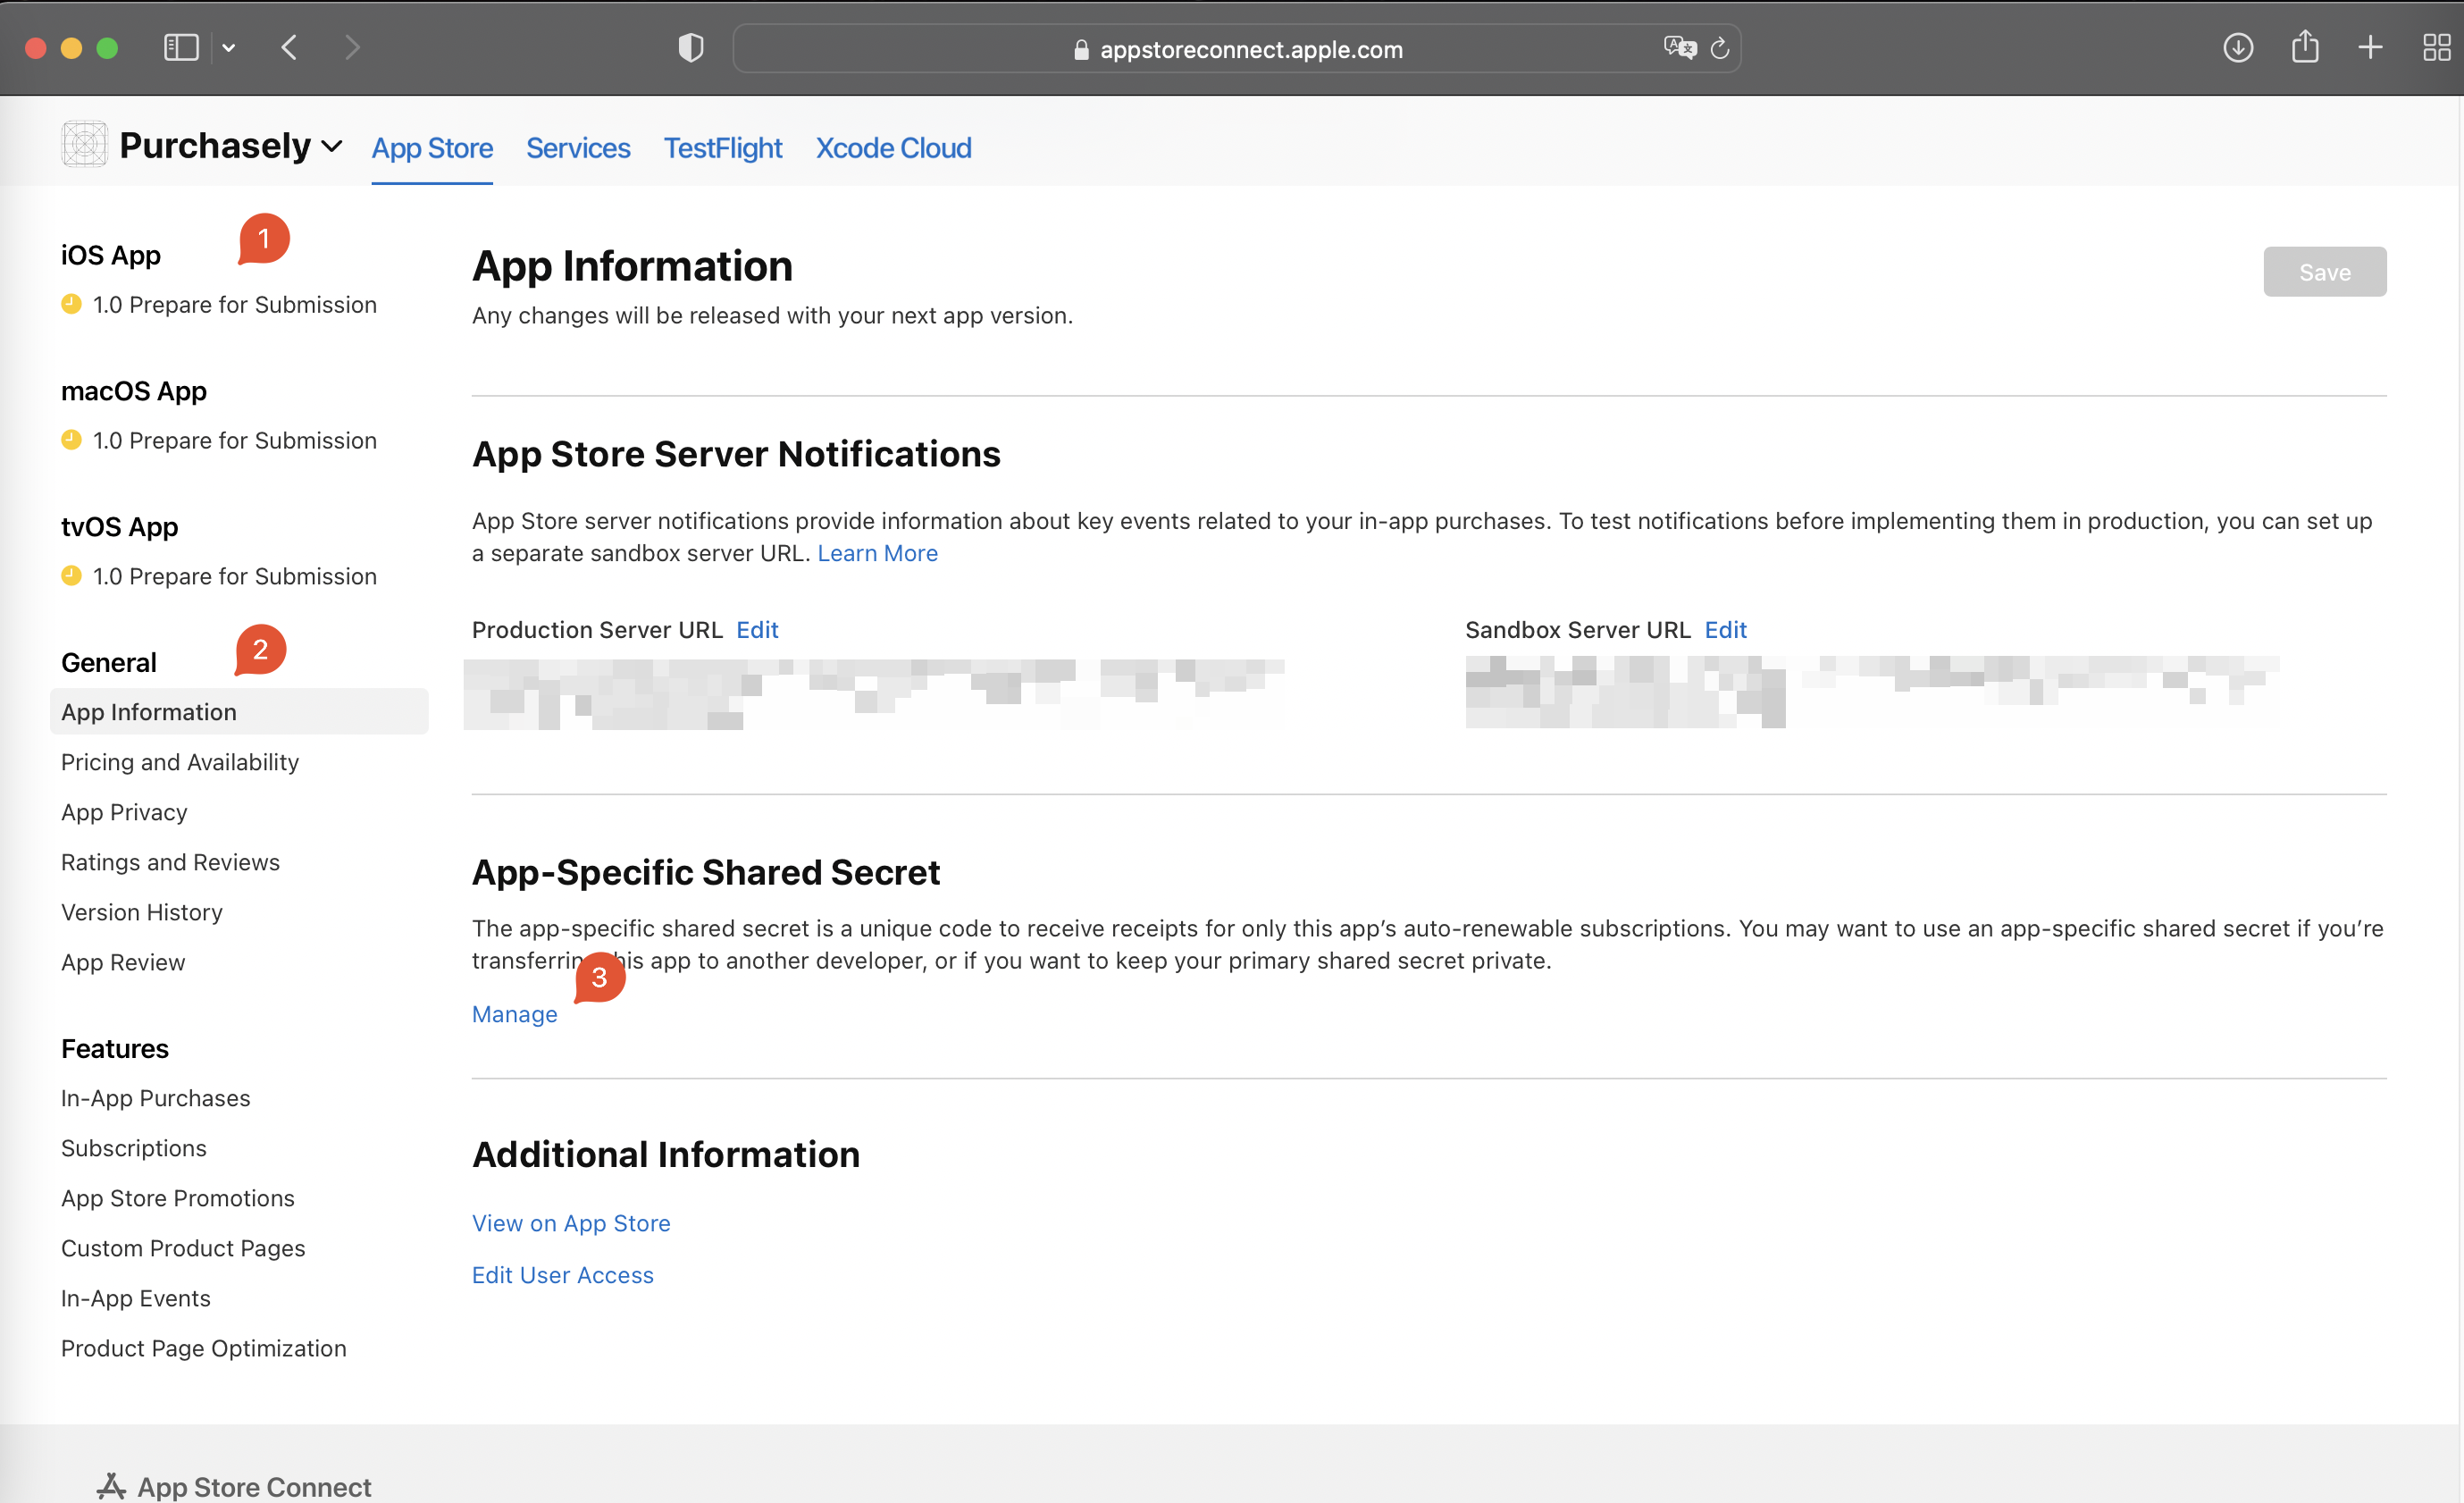Open Version History in sidebar
The height and width of the screenshot is (1503, 2464).
coord(142,912)
